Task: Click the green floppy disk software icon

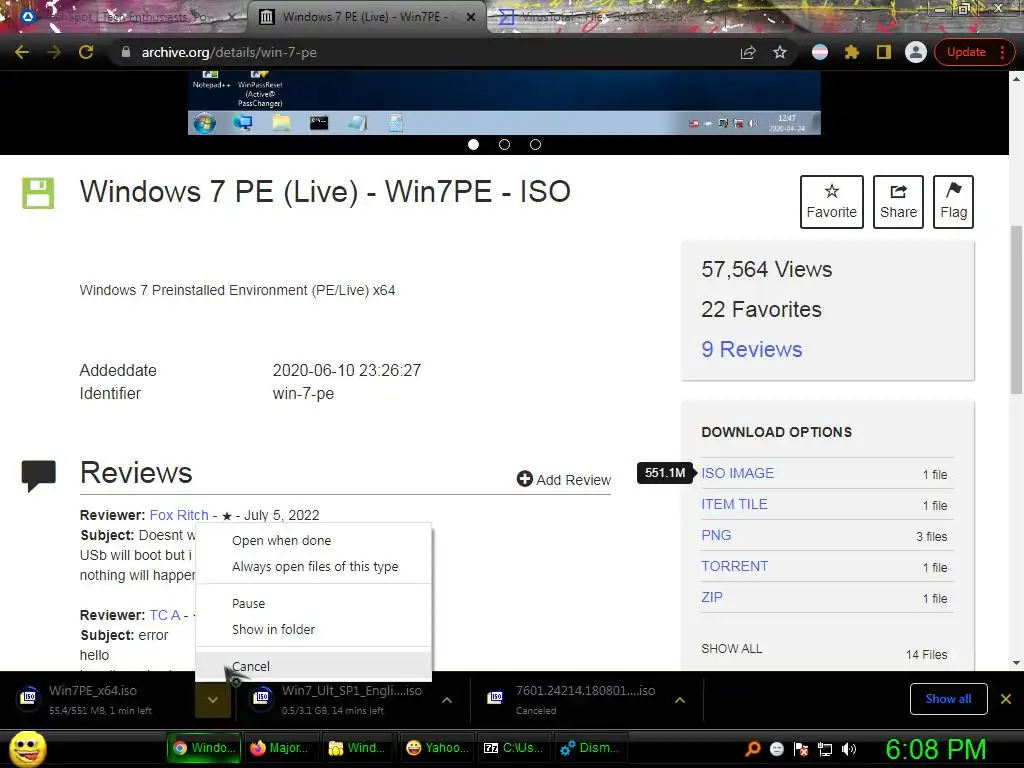Action: 38,193
